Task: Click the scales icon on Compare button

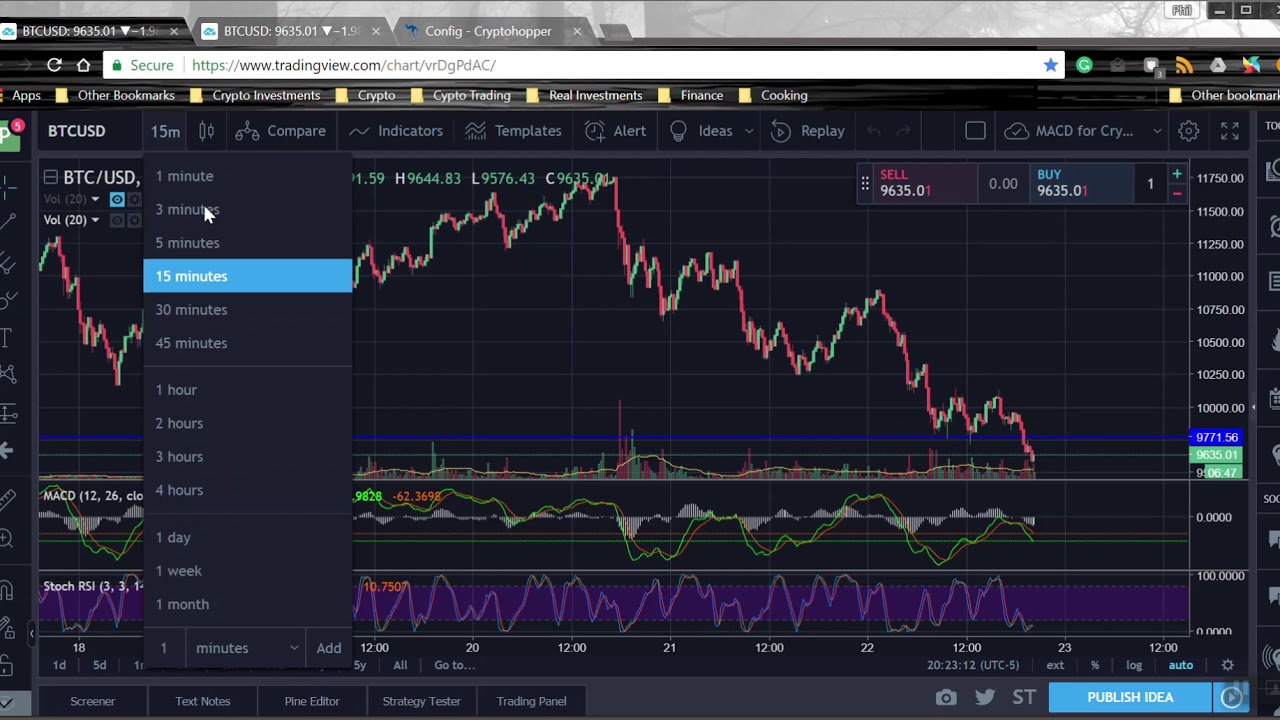Action: coord(248,131)
